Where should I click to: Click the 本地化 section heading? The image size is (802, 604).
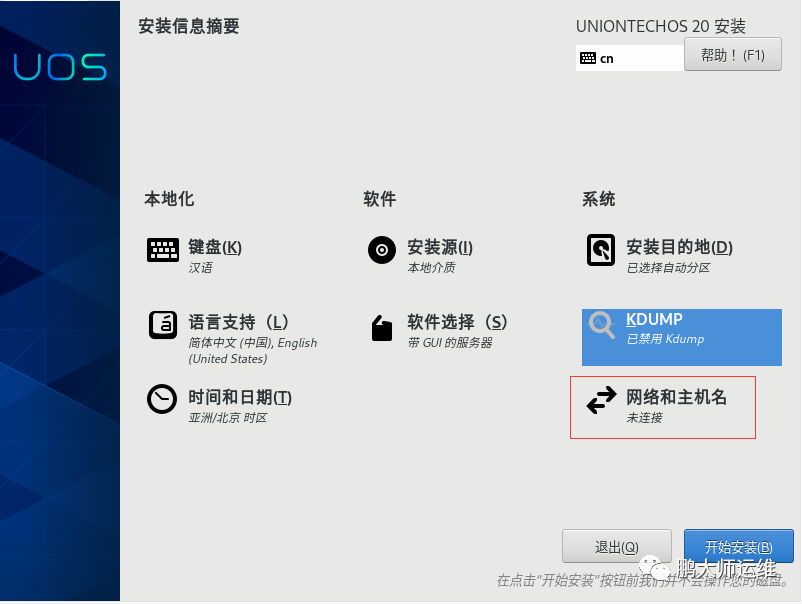point(169,199)
